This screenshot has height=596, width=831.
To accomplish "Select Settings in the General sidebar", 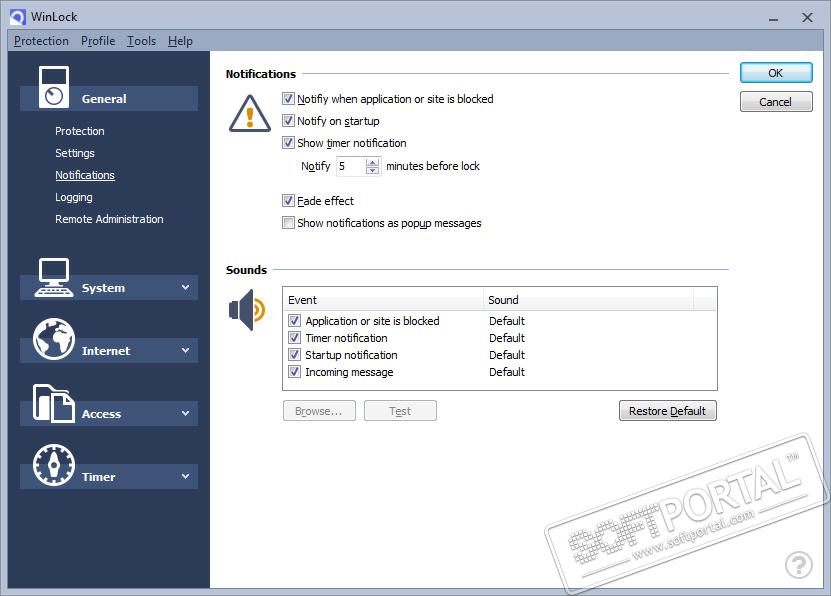I will tap(75, 153).
